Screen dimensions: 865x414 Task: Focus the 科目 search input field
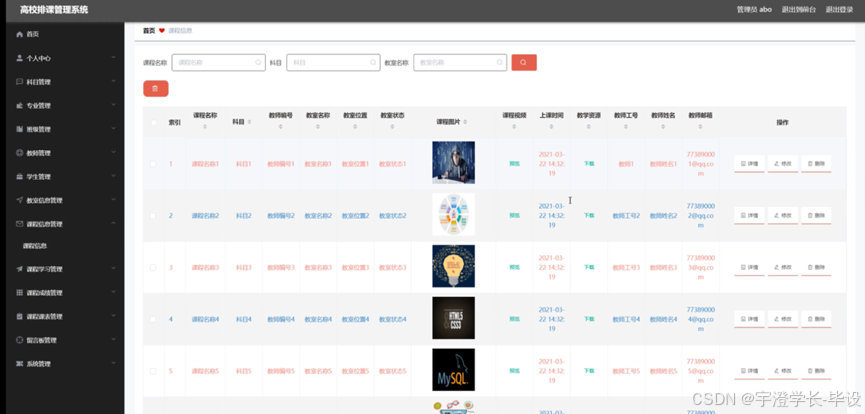(333, 62)
